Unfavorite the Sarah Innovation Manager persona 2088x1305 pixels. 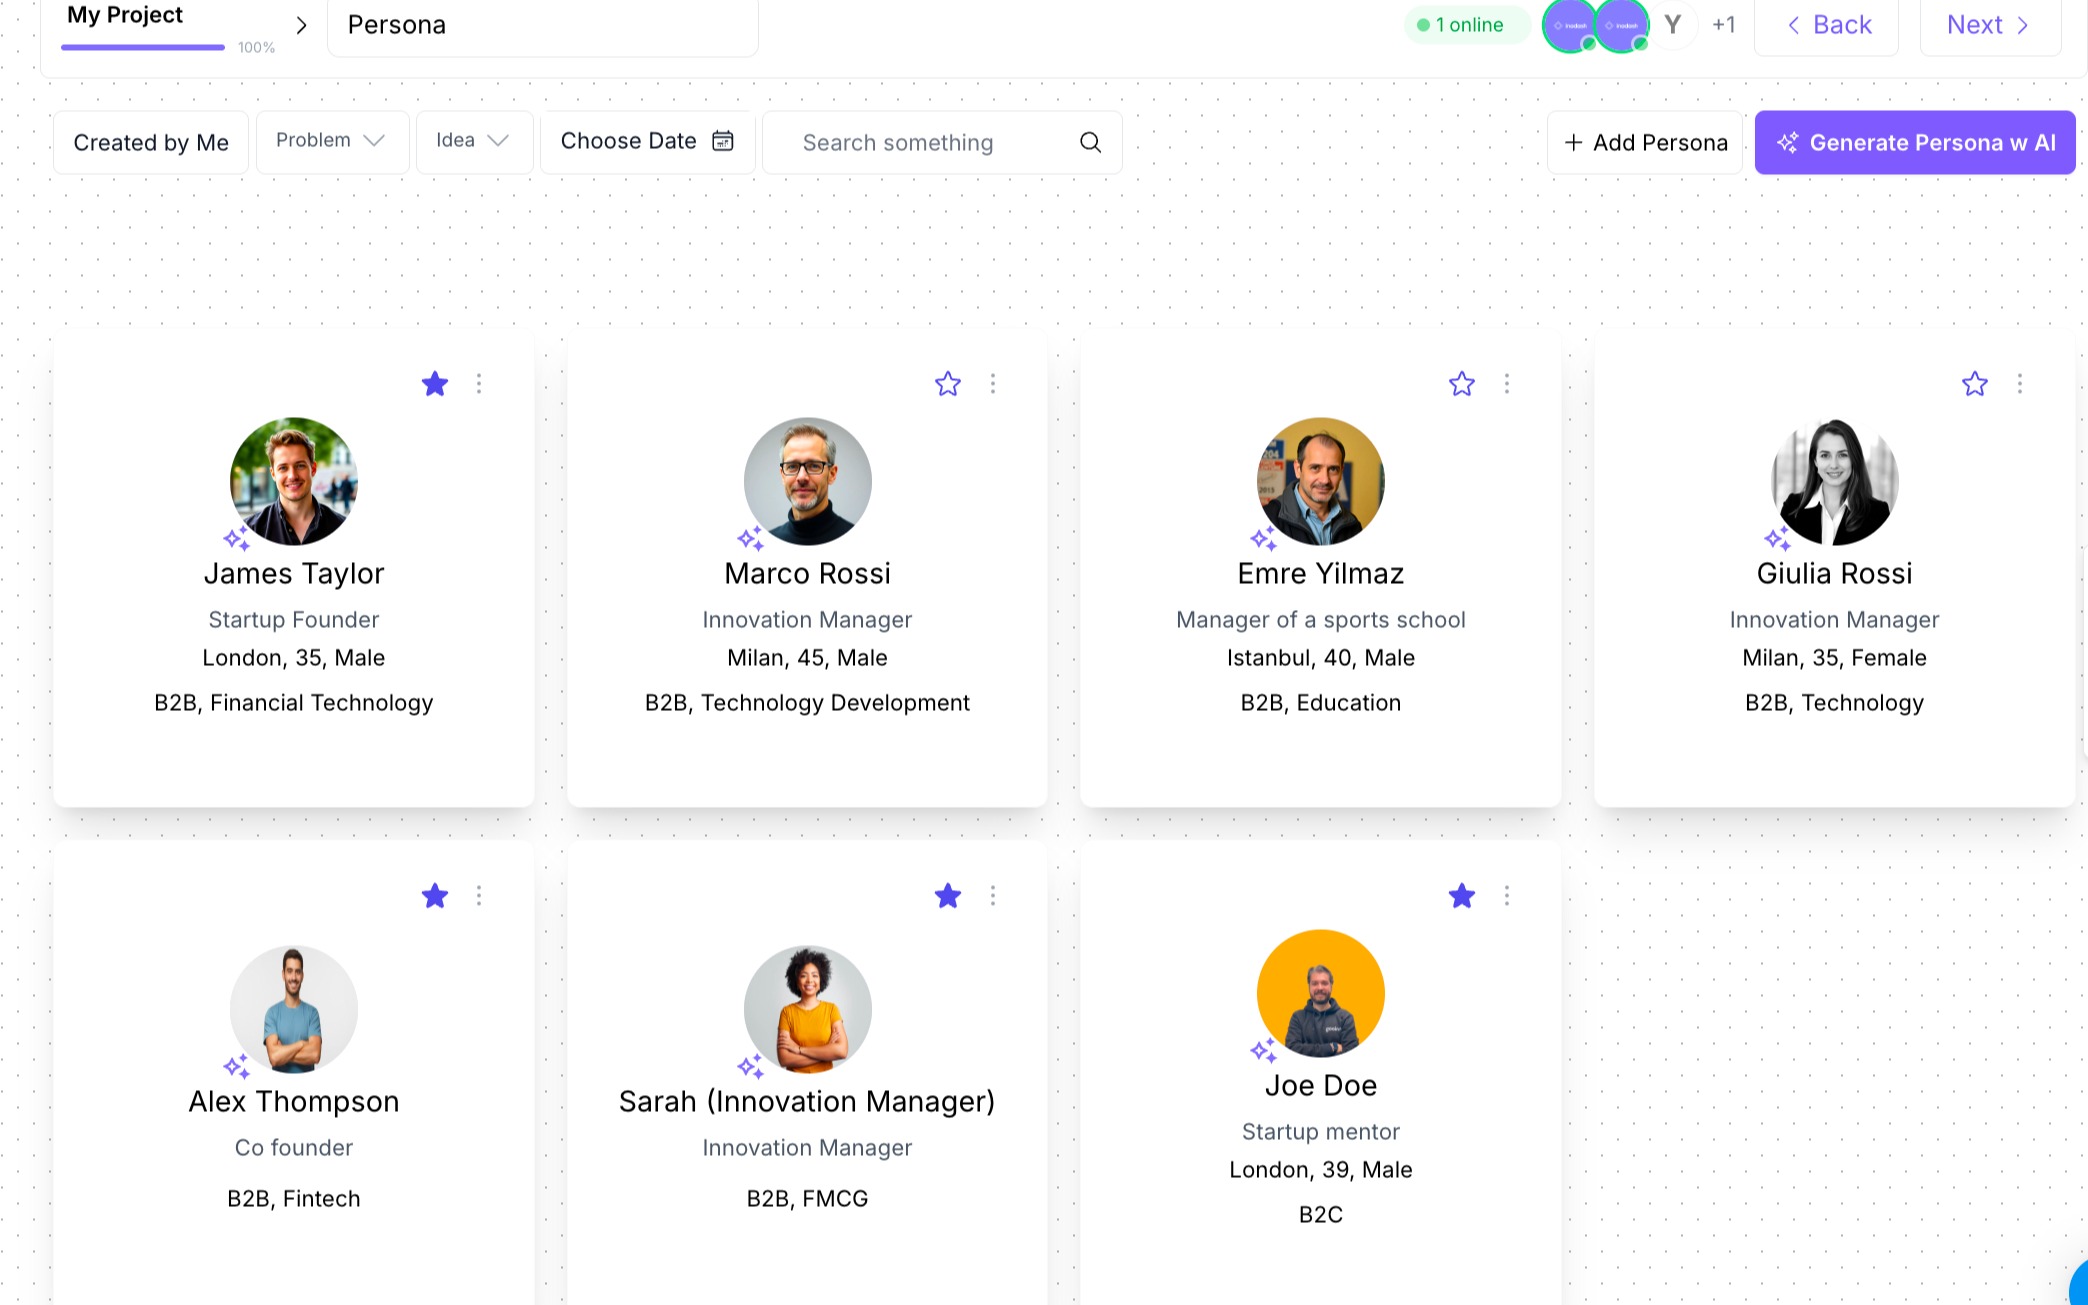click(x=948, y=896)
